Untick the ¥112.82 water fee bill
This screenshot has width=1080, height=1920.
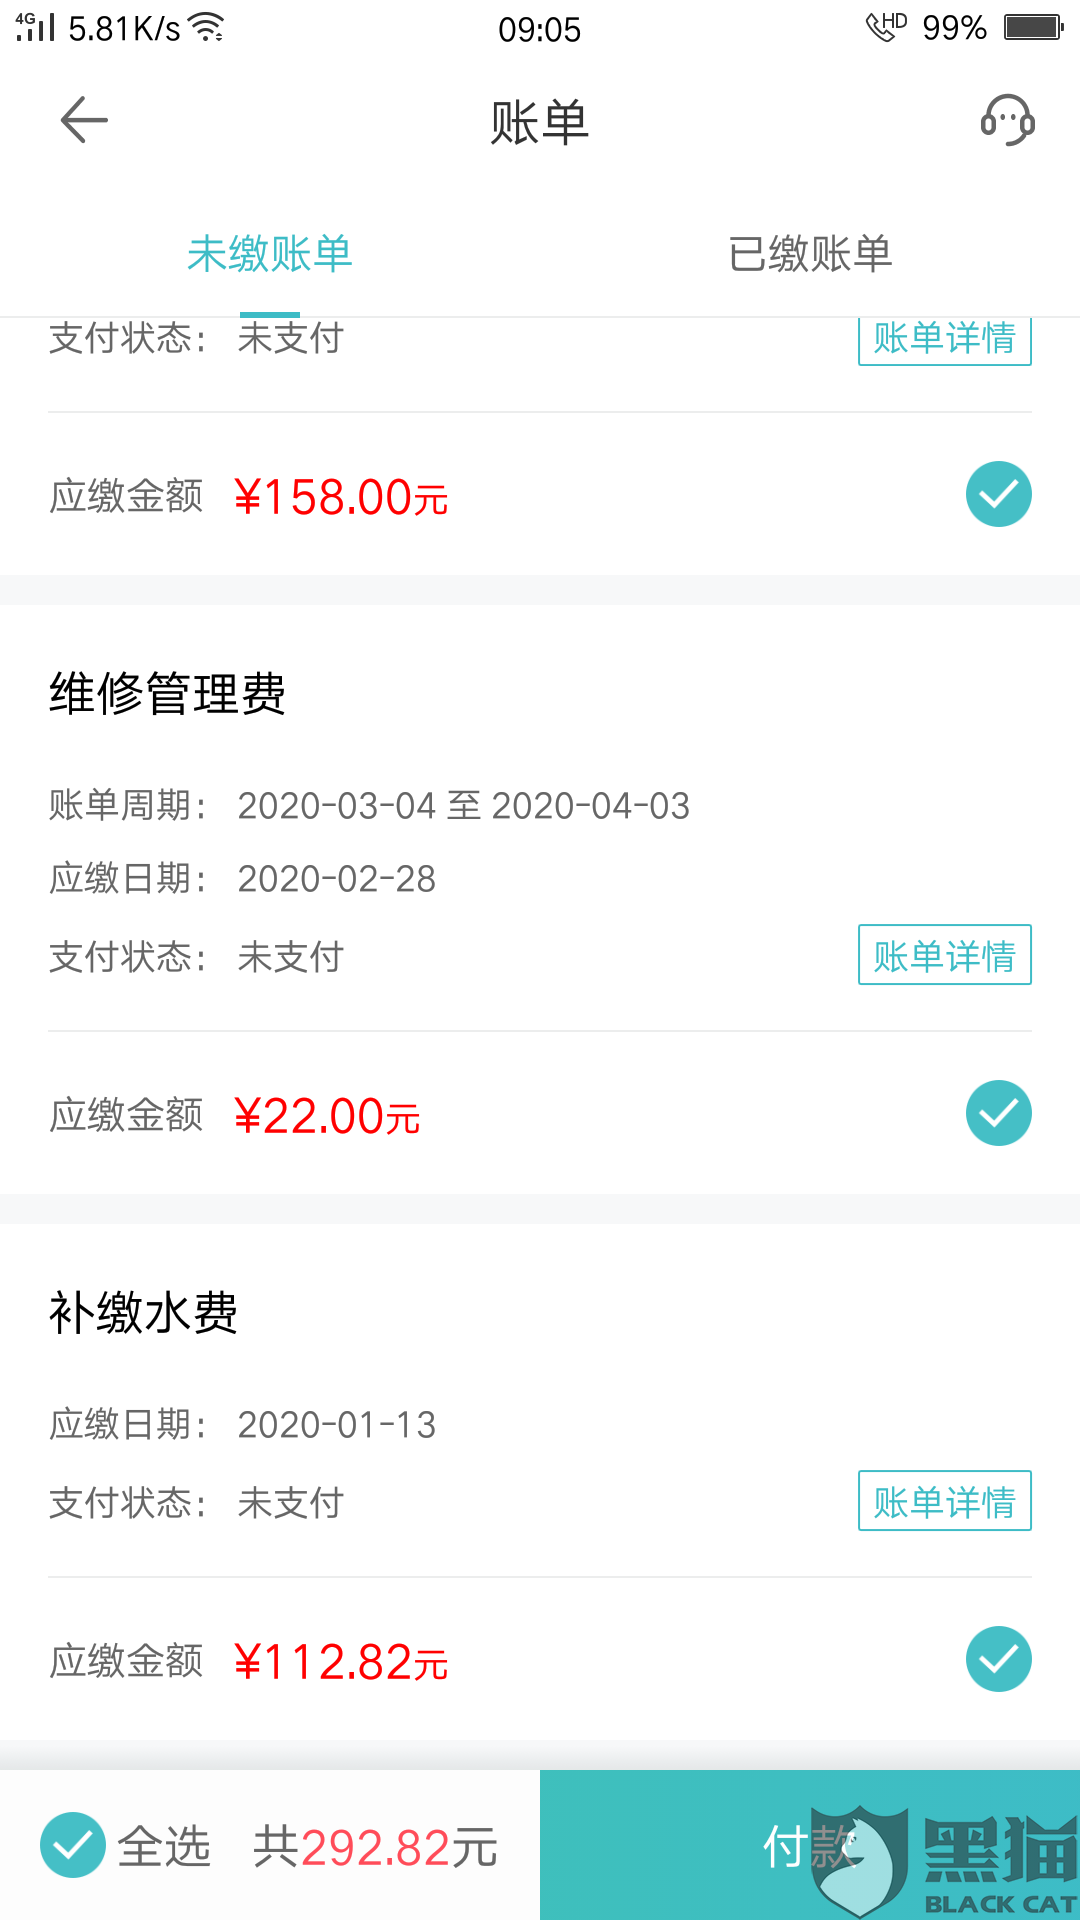[998, 1659]
